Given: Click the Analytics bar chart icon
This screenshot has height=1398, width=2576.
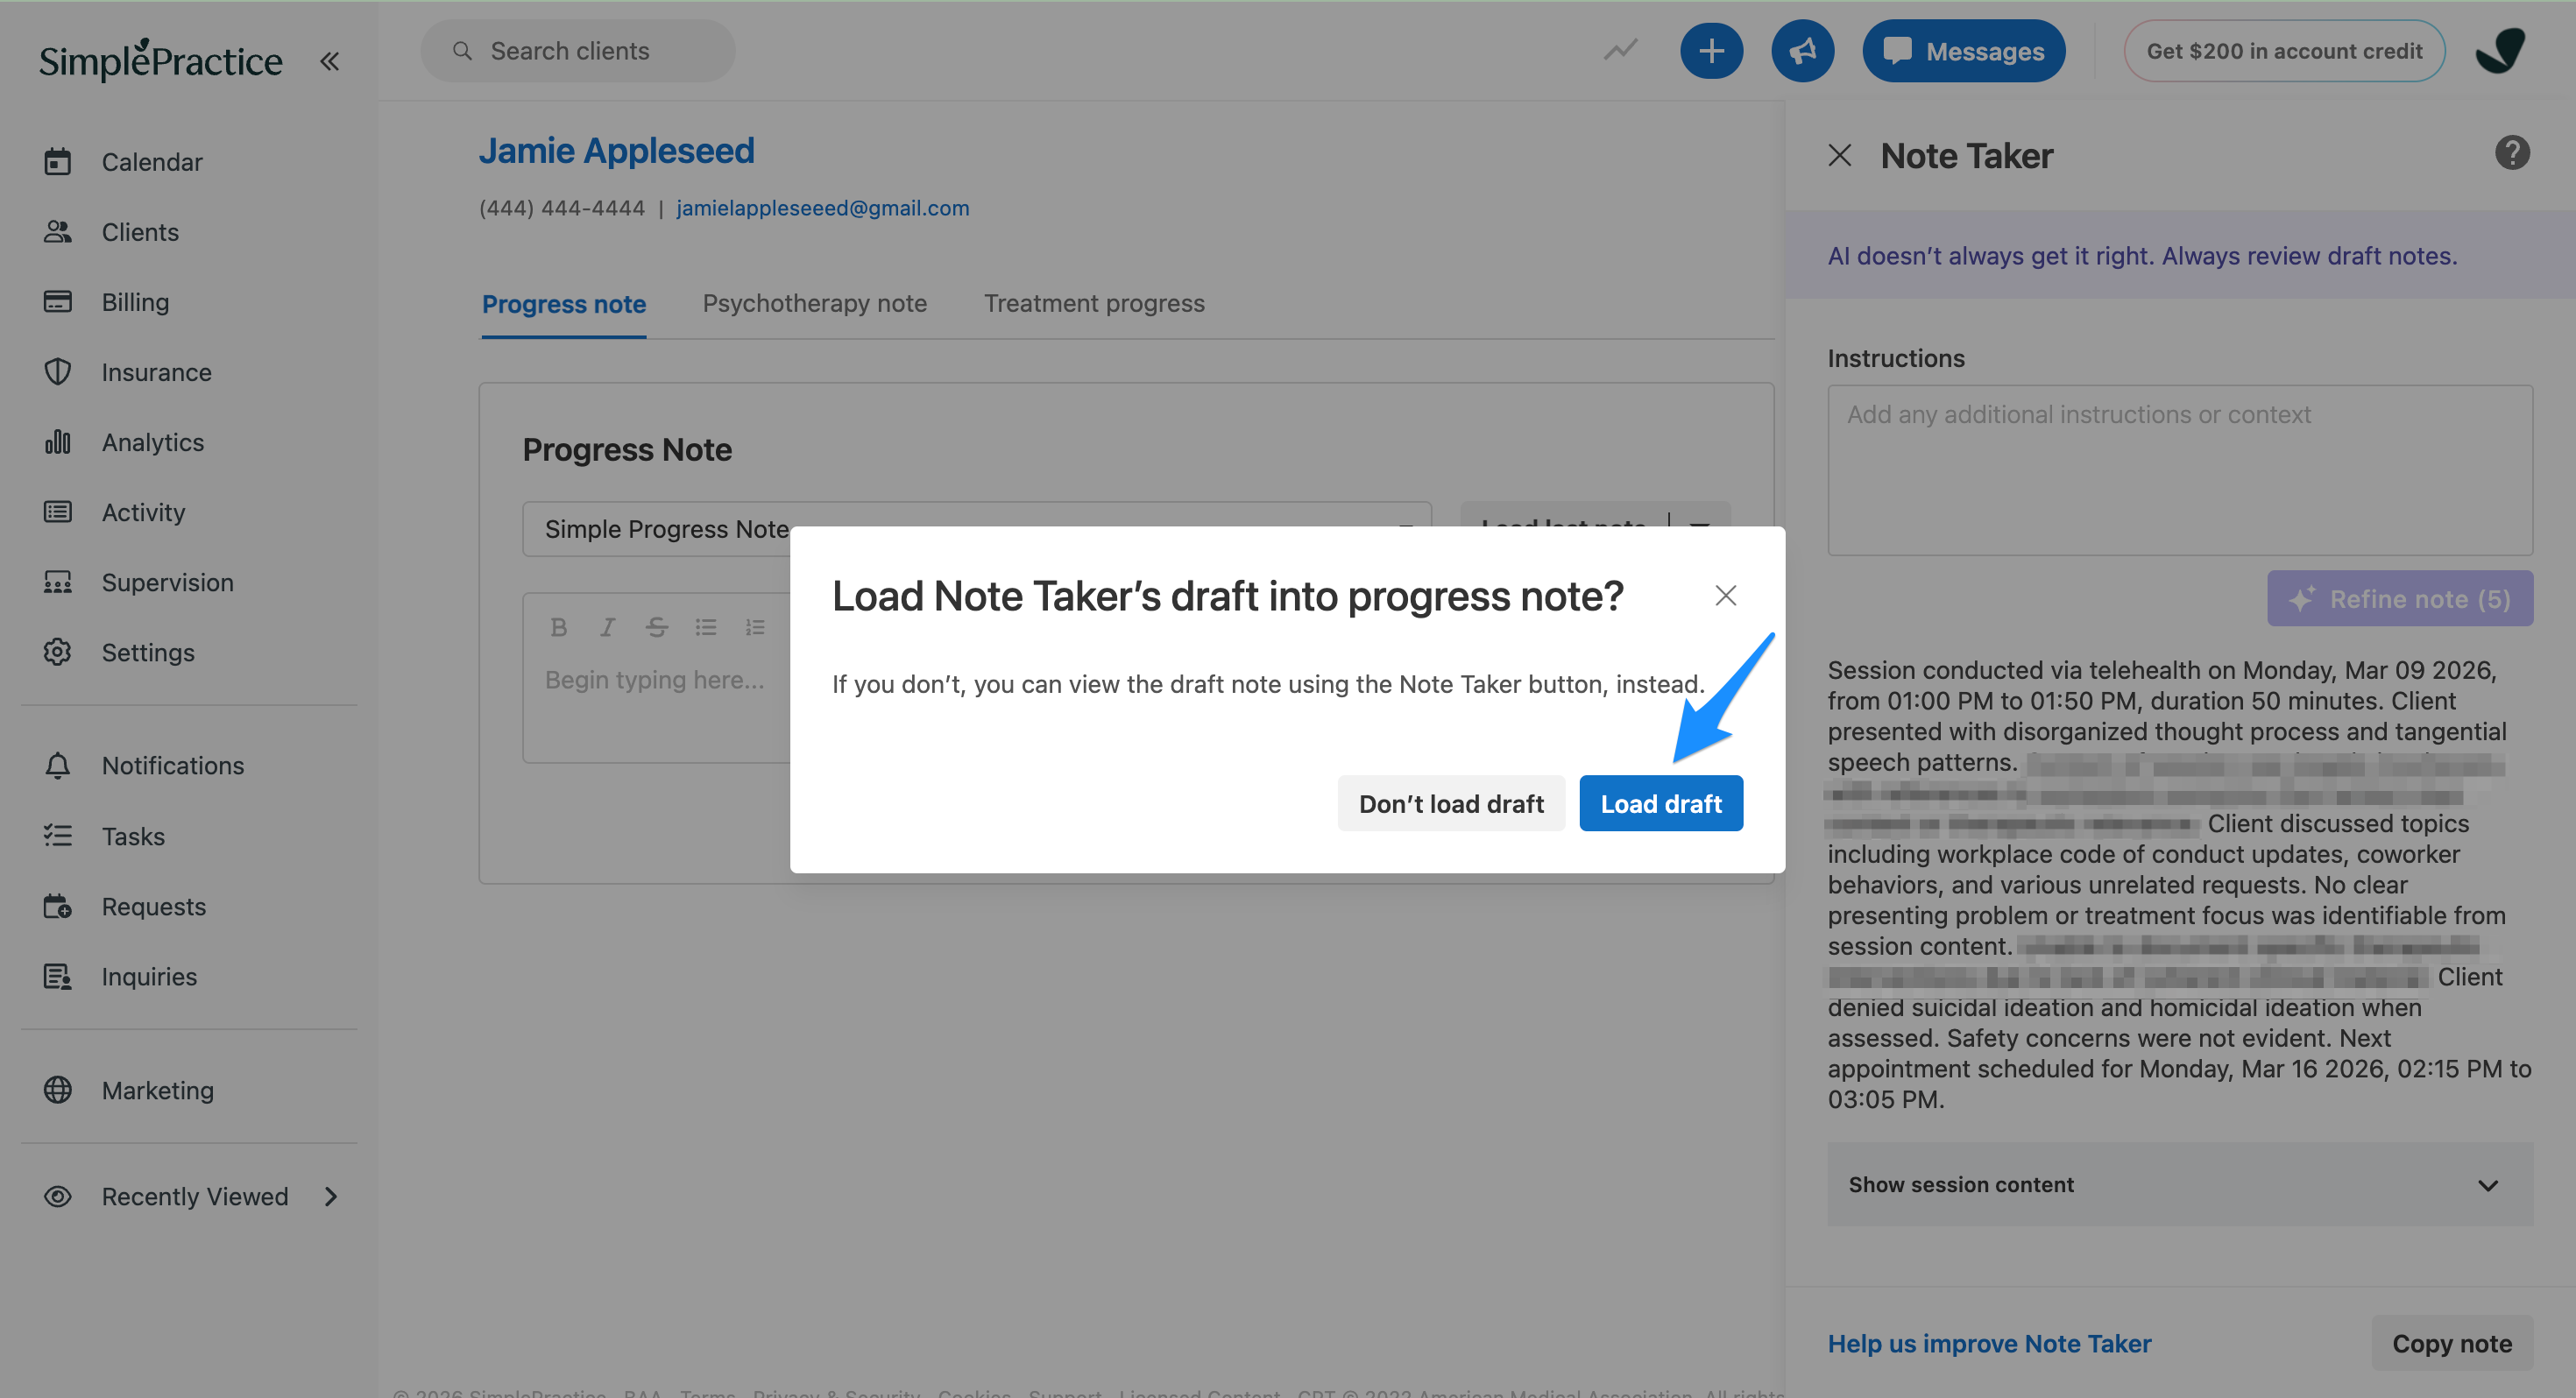Looking at the screenshot, I should pyautogui.click(x=58, y=441).
